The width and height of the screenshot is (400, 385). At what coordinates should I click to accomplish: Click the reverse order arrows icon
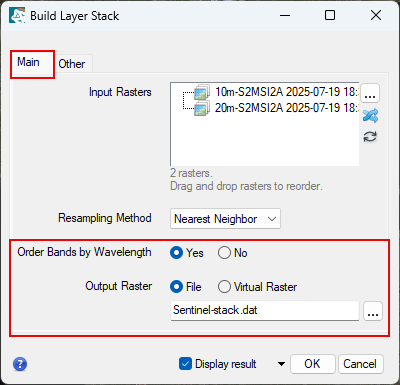pyautogui.click(x=370, y=137)
